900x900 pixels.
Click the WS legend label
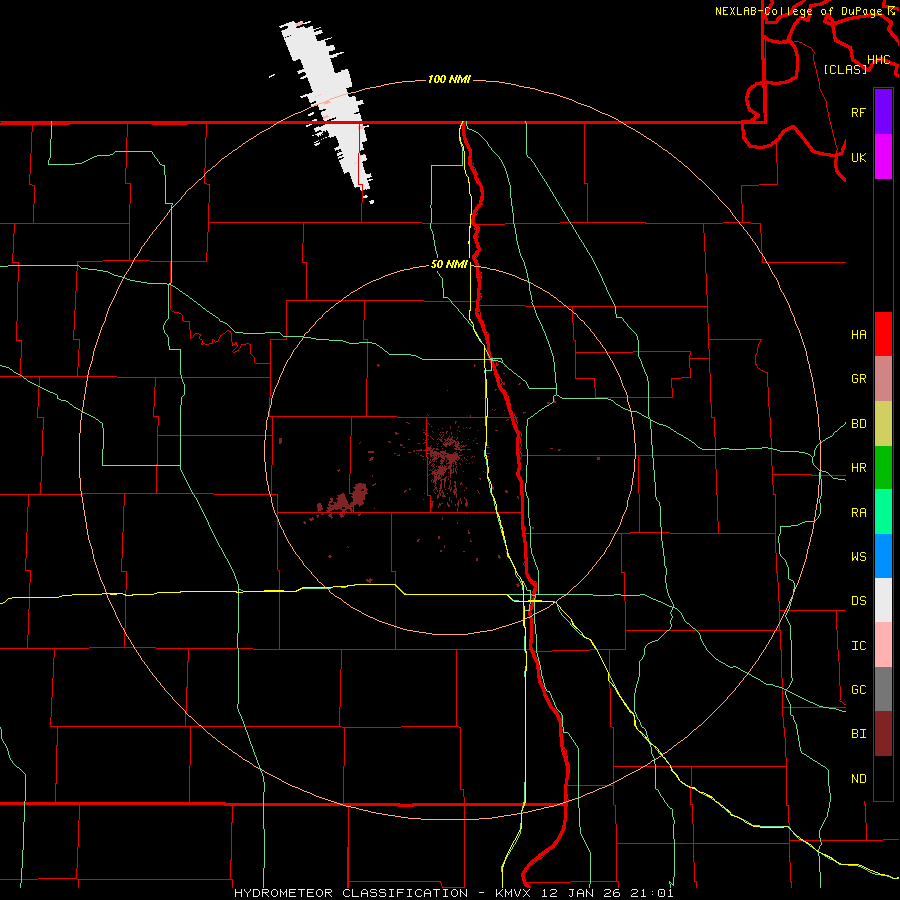pos(858,557)
